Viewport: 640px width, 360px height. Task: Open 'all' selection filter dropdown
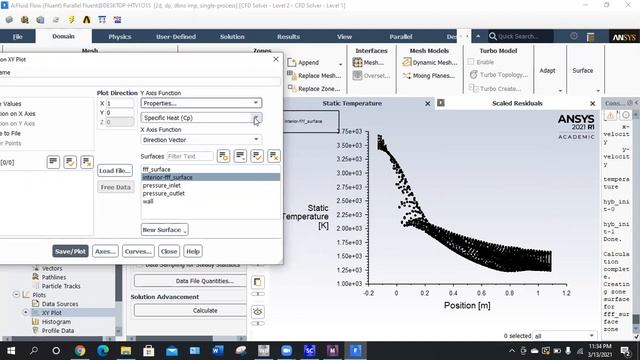coord(564,336)
